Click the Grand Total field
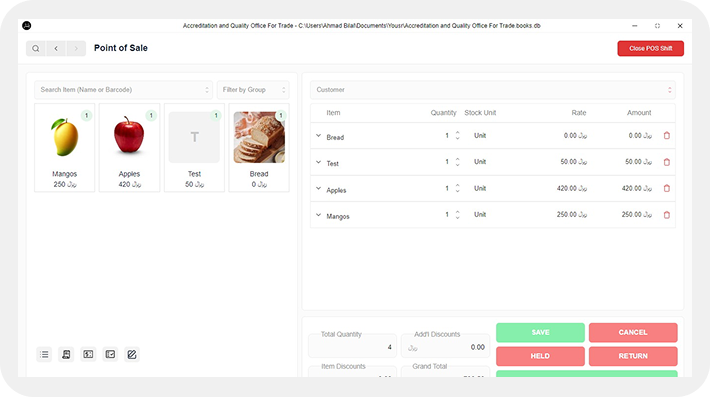The height and width of the screenshot is (397, 710). 446,372
